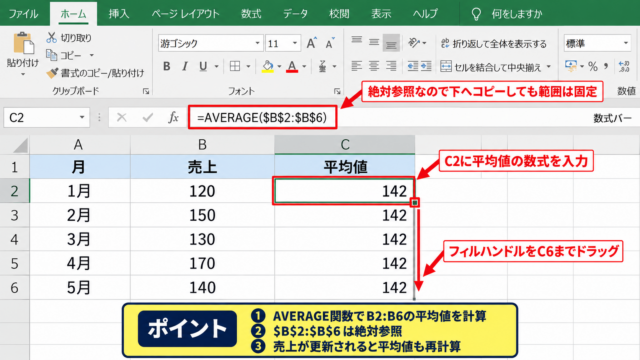Open the number format 標準 dropdown

[x=626, y=43]
